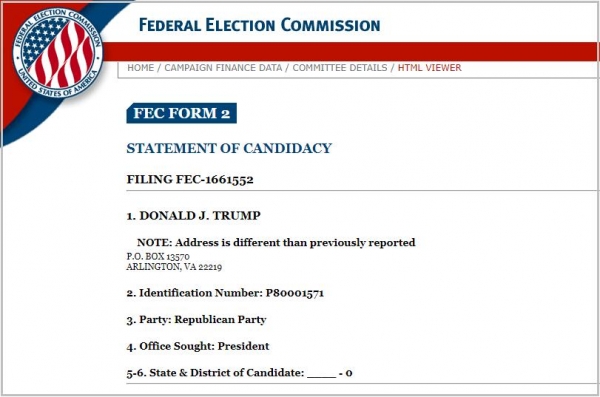Select the HTML VIEWER breadcrumb item
The width and height of the screenshot is (600, 397).
click(x=429, y=68)
